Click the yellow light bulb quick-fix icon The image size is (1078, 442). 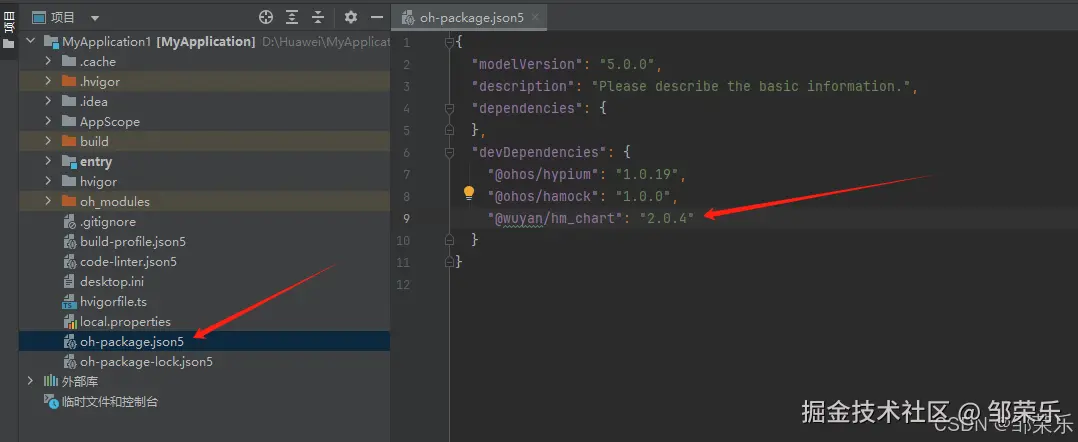(x=469, y=192)
